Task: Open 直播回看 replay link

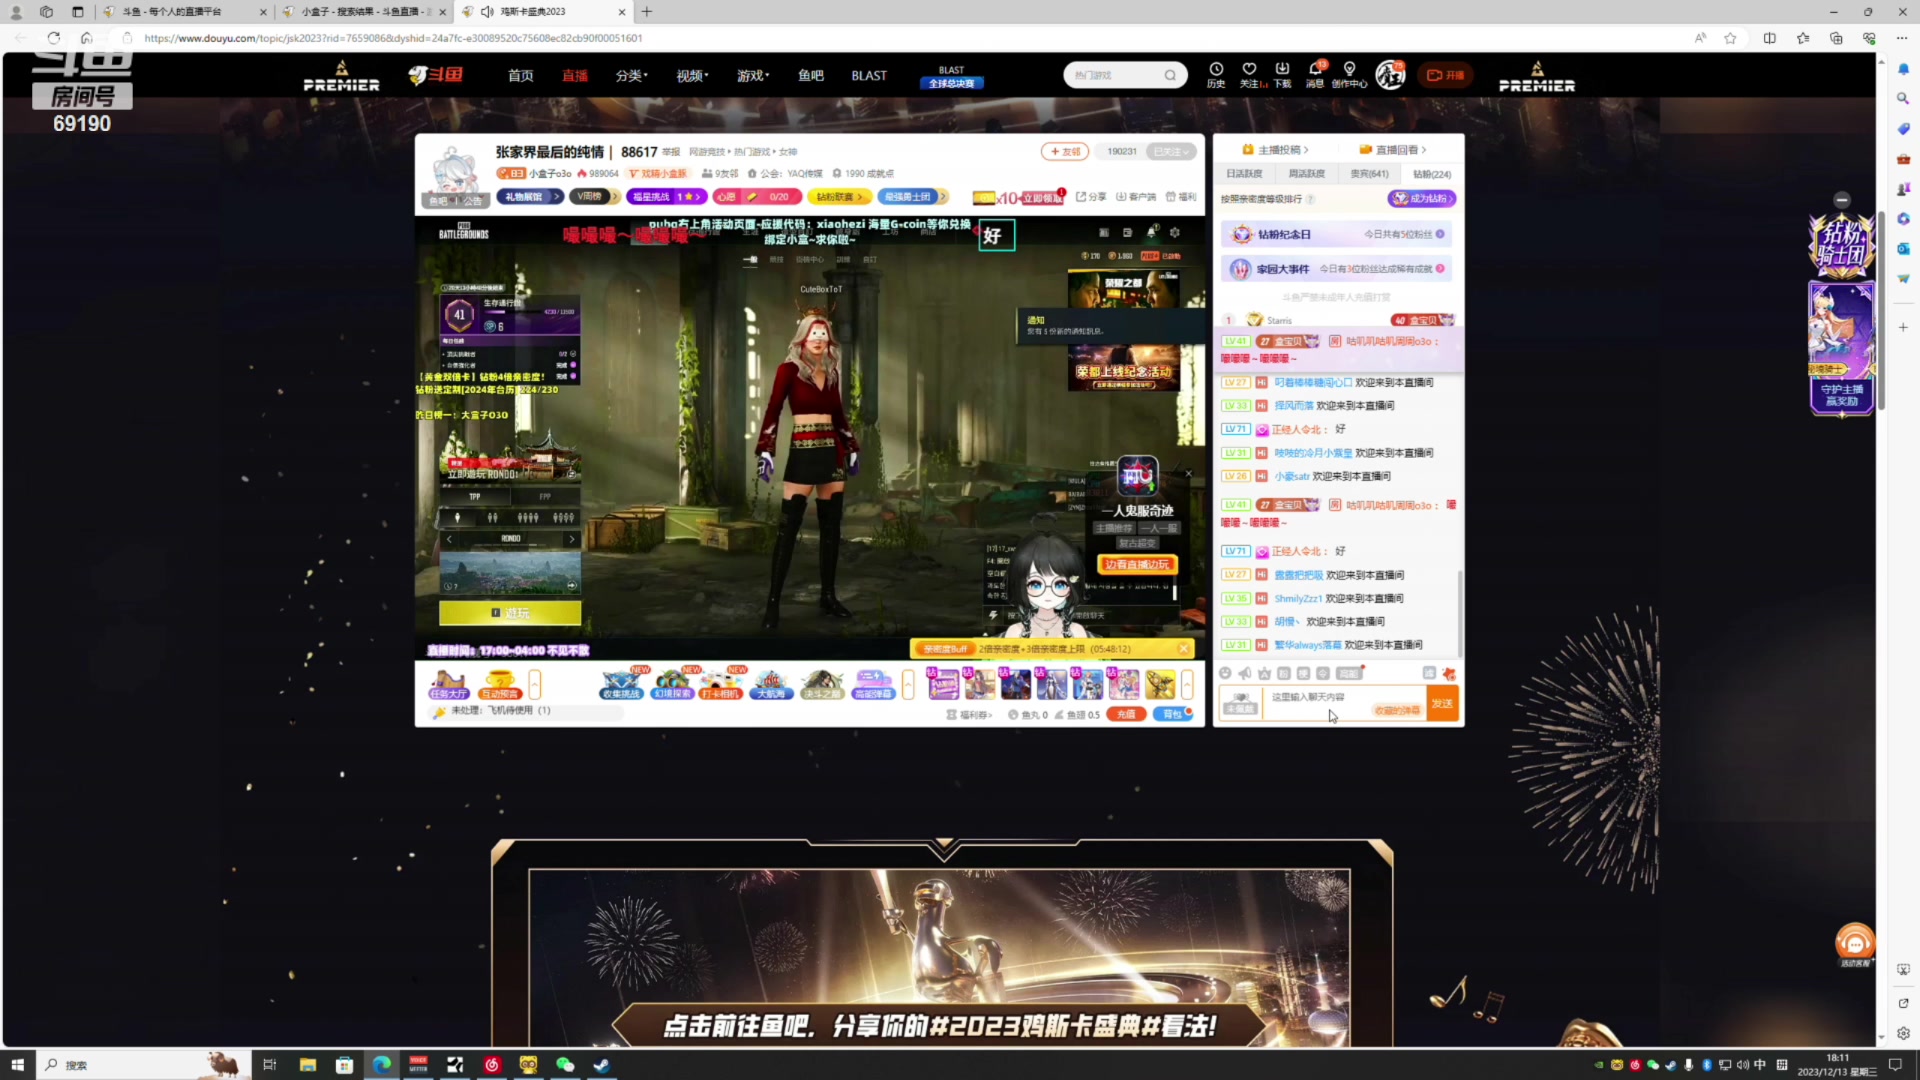Action: tap(1393, 150)
